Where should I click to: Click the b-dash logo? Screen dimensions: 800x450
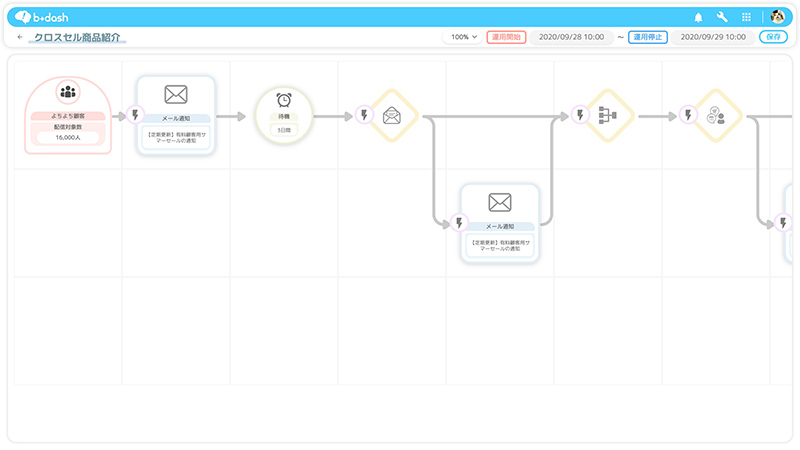click(x=42, y=17)
